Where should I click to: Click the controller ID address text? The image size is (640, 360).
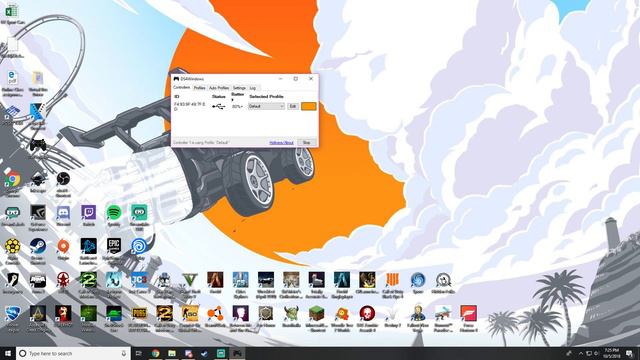tap(189, 107)
